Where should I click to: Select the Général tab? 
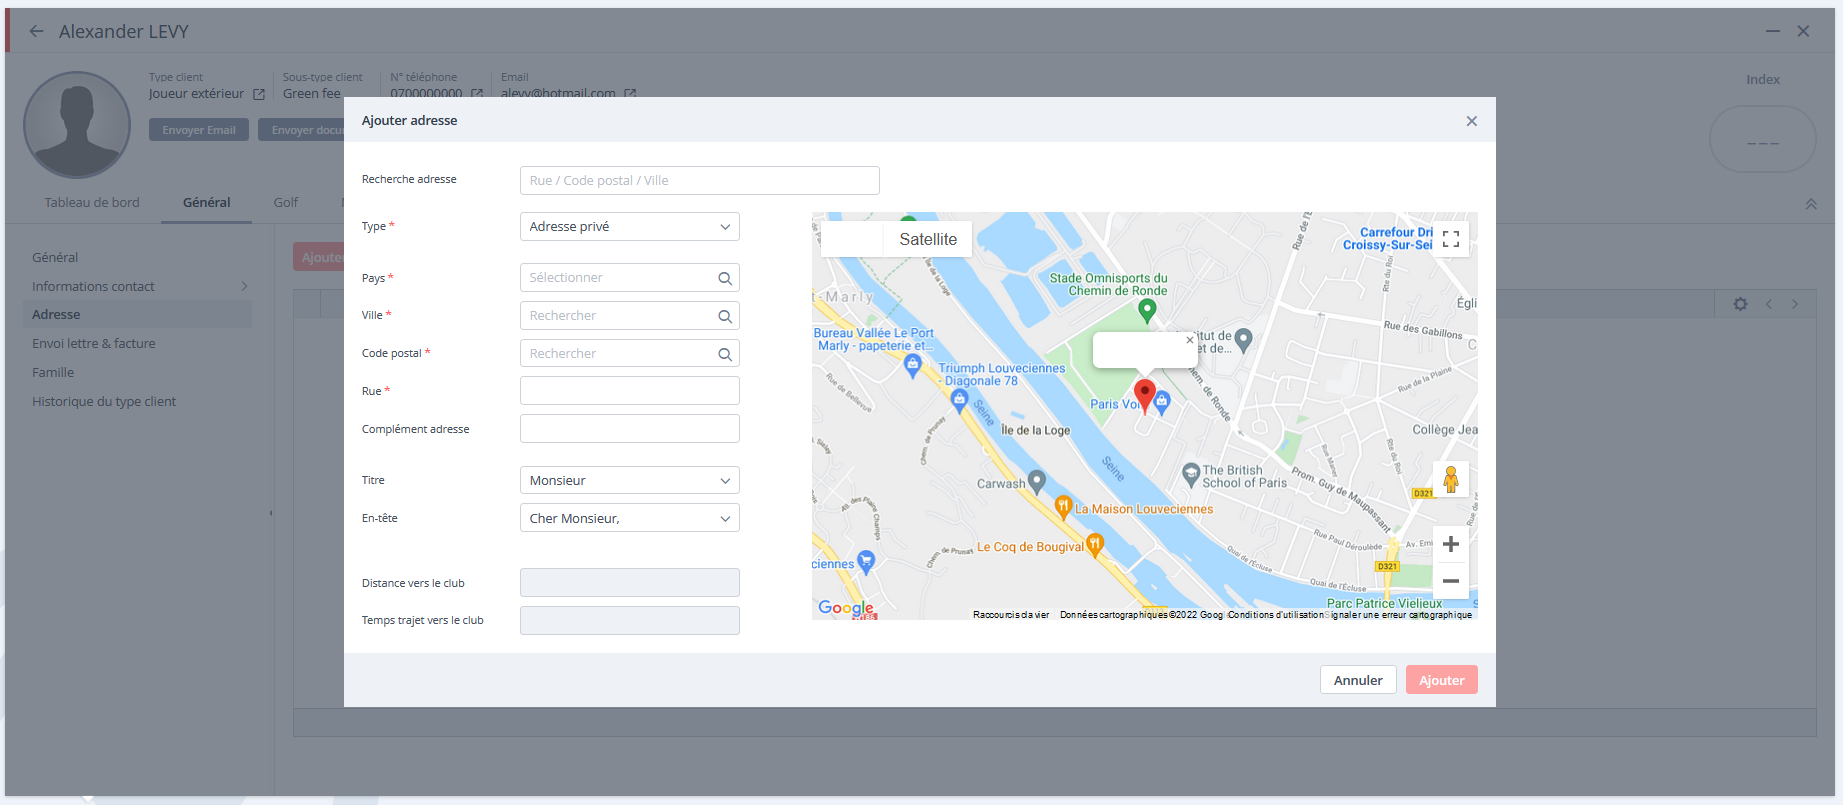pos(207,202)
